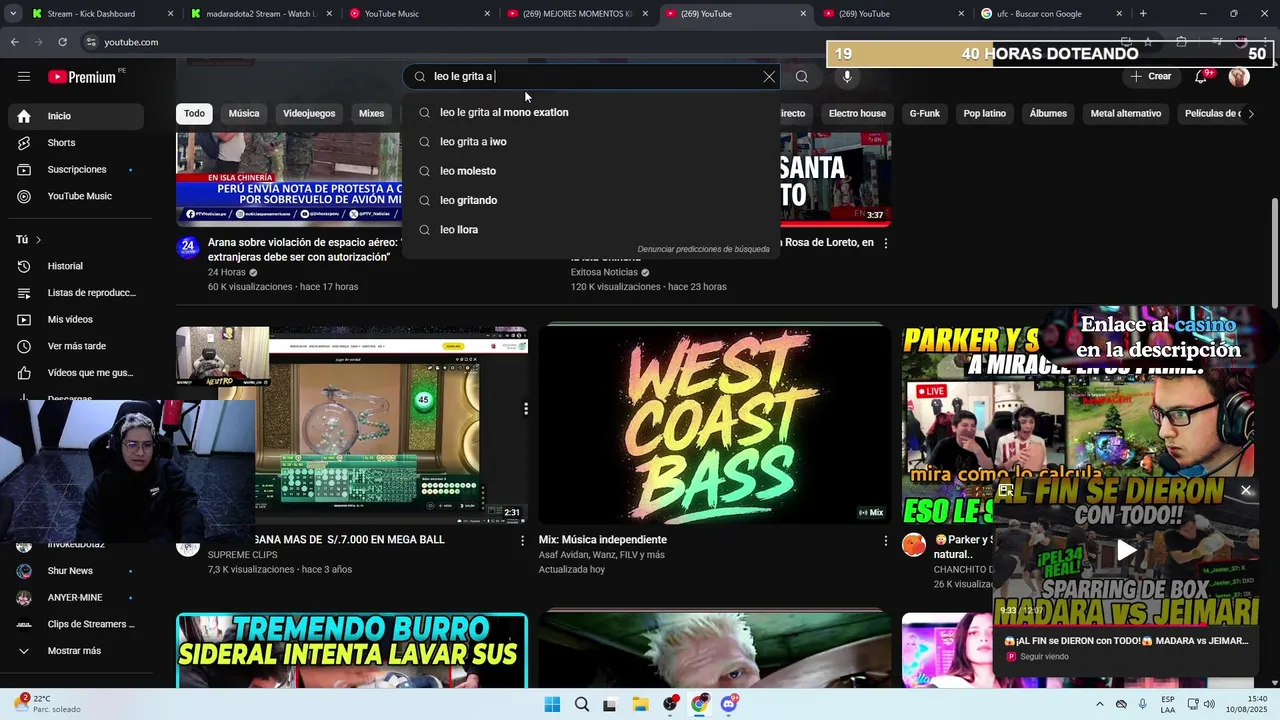Select the Mixes filter chip
The image size is (1280, 720).
[371, 114]
